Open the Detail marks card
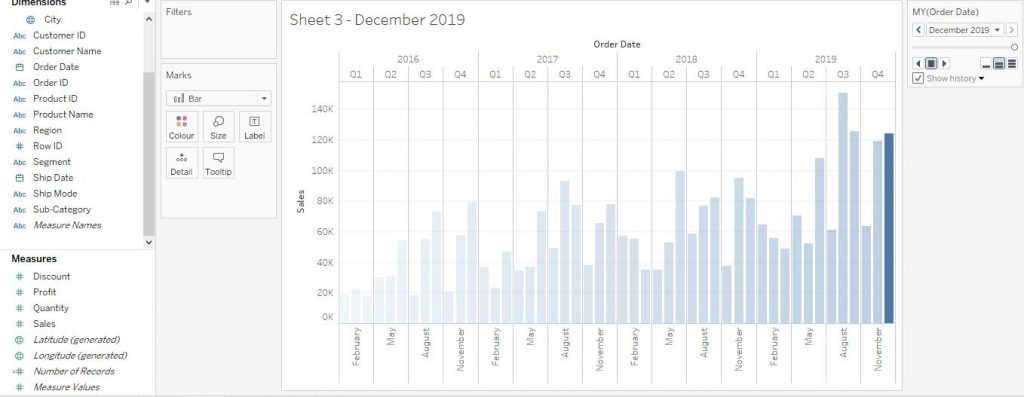1024x397 pixels. tap(182, 163)
